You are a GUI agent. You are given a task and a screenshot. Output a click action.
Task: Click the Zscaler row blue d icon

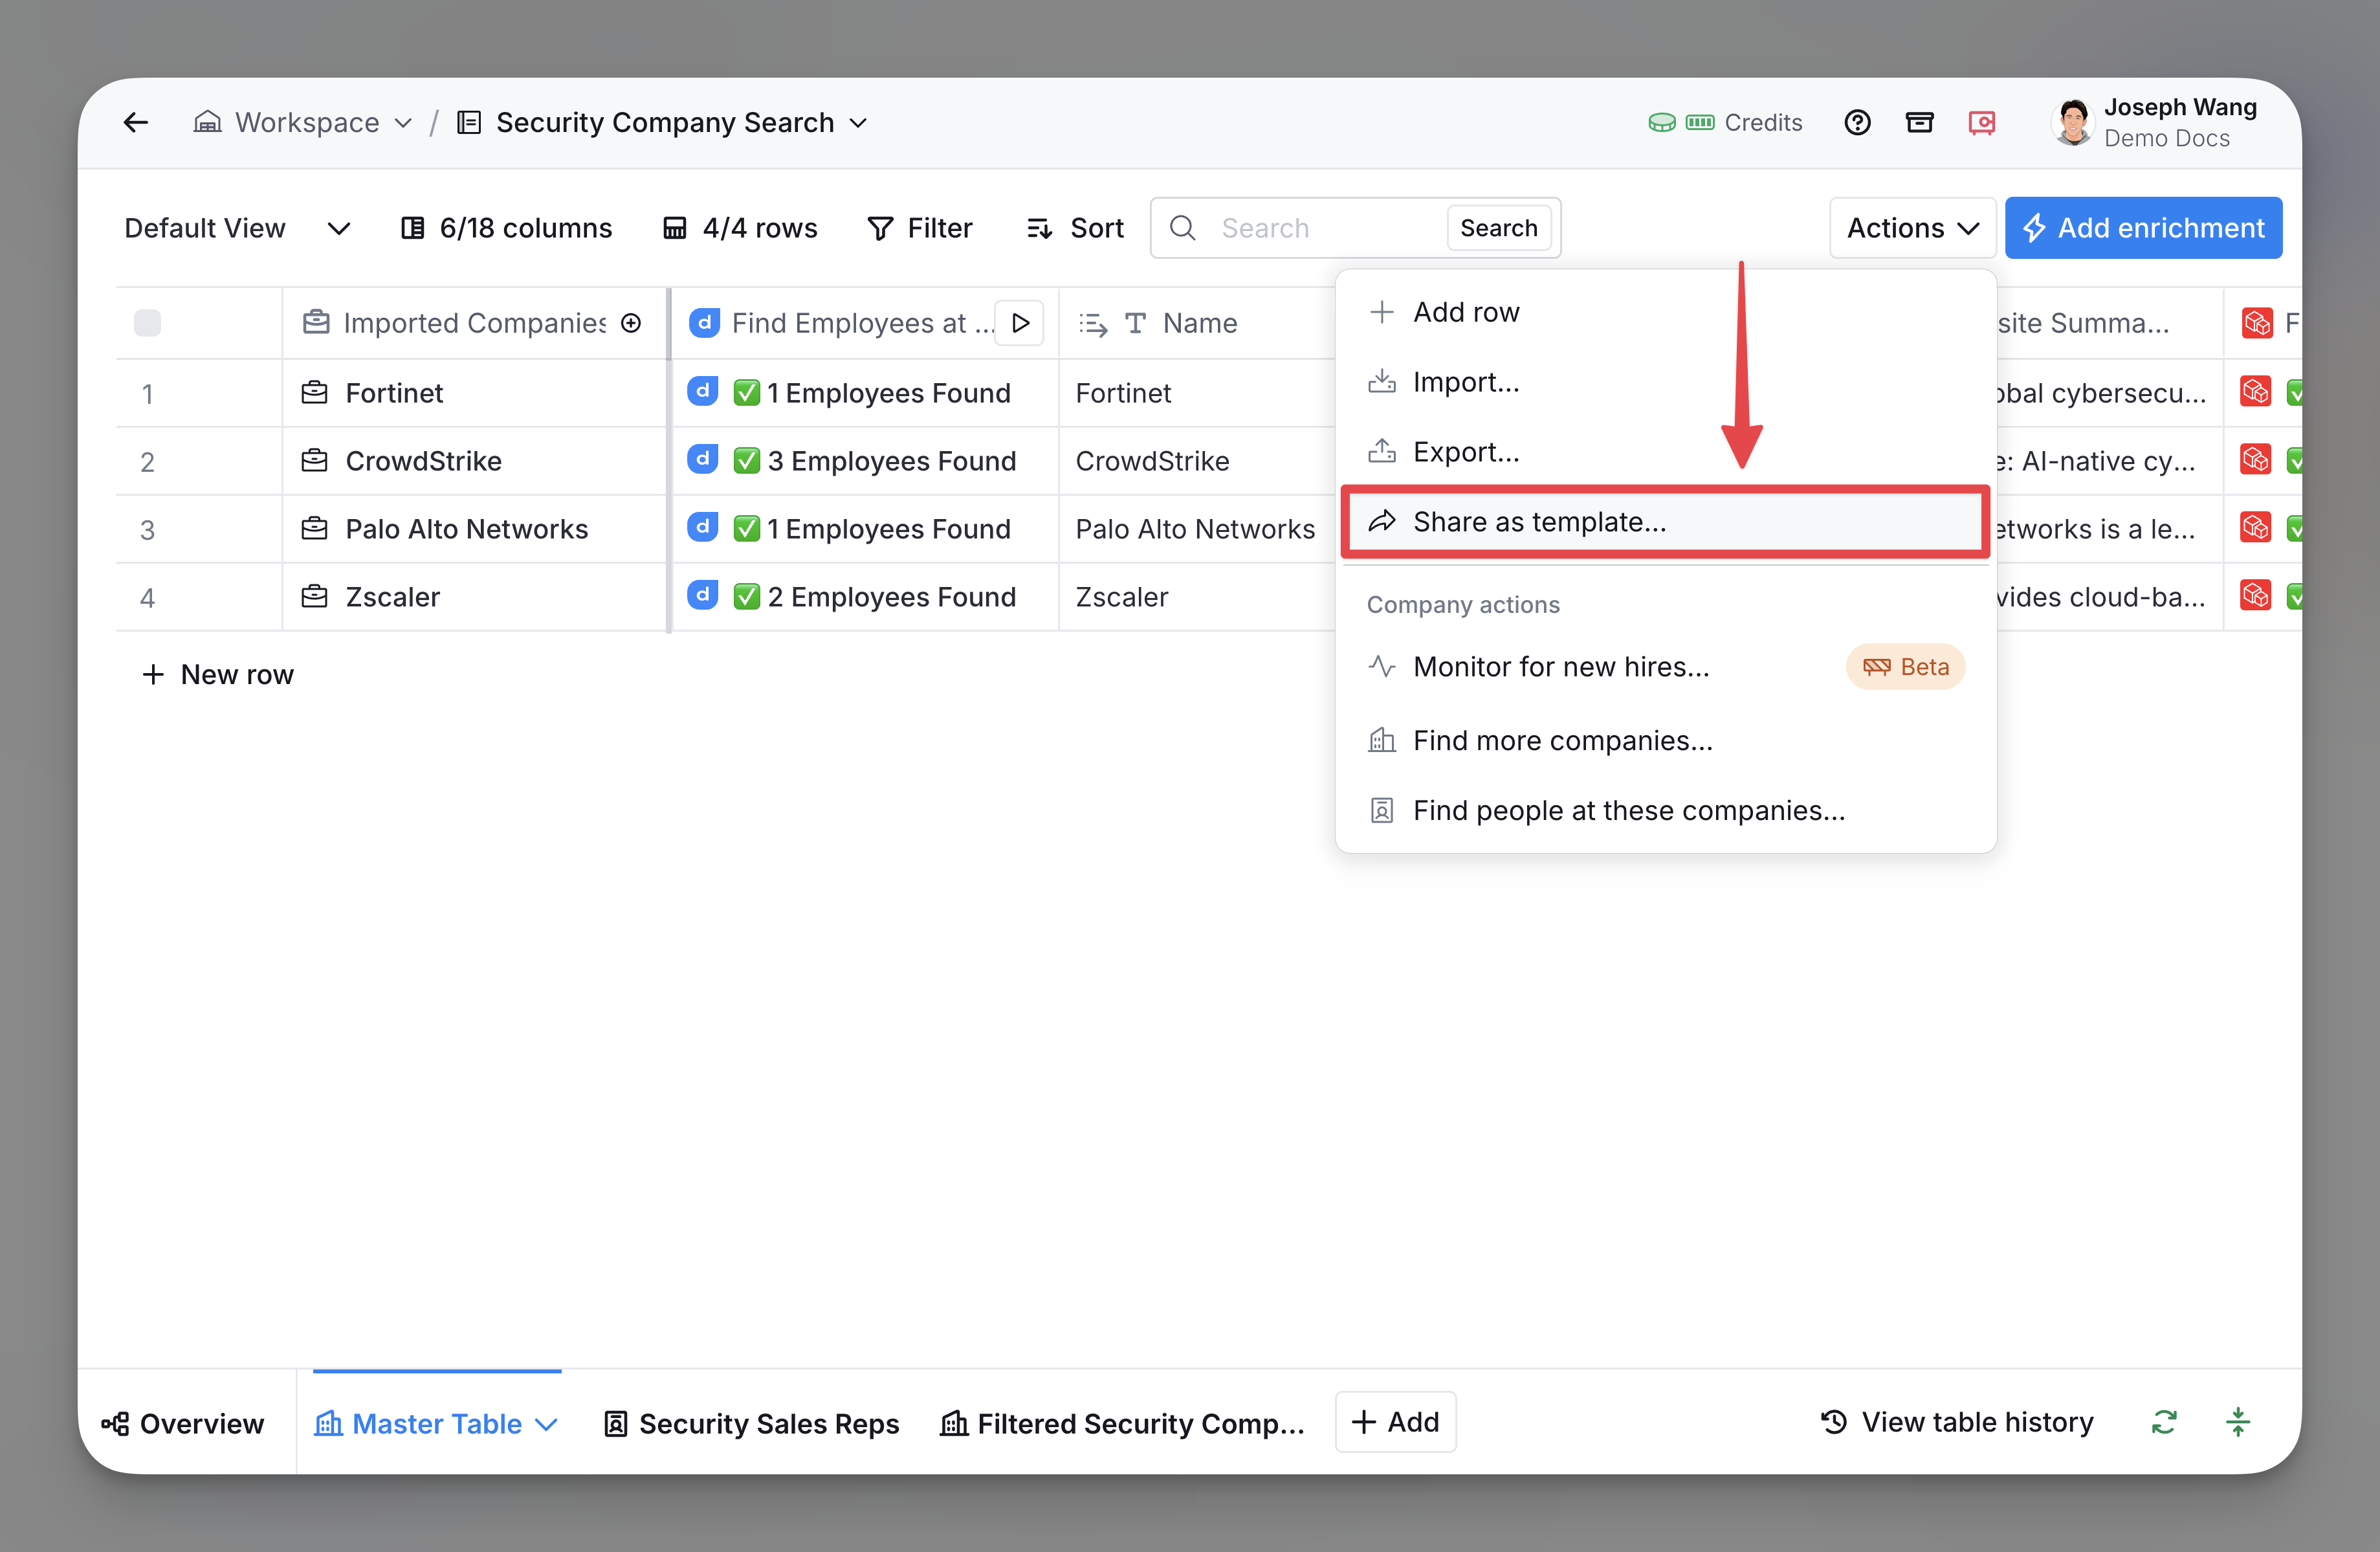pos(703,595)
